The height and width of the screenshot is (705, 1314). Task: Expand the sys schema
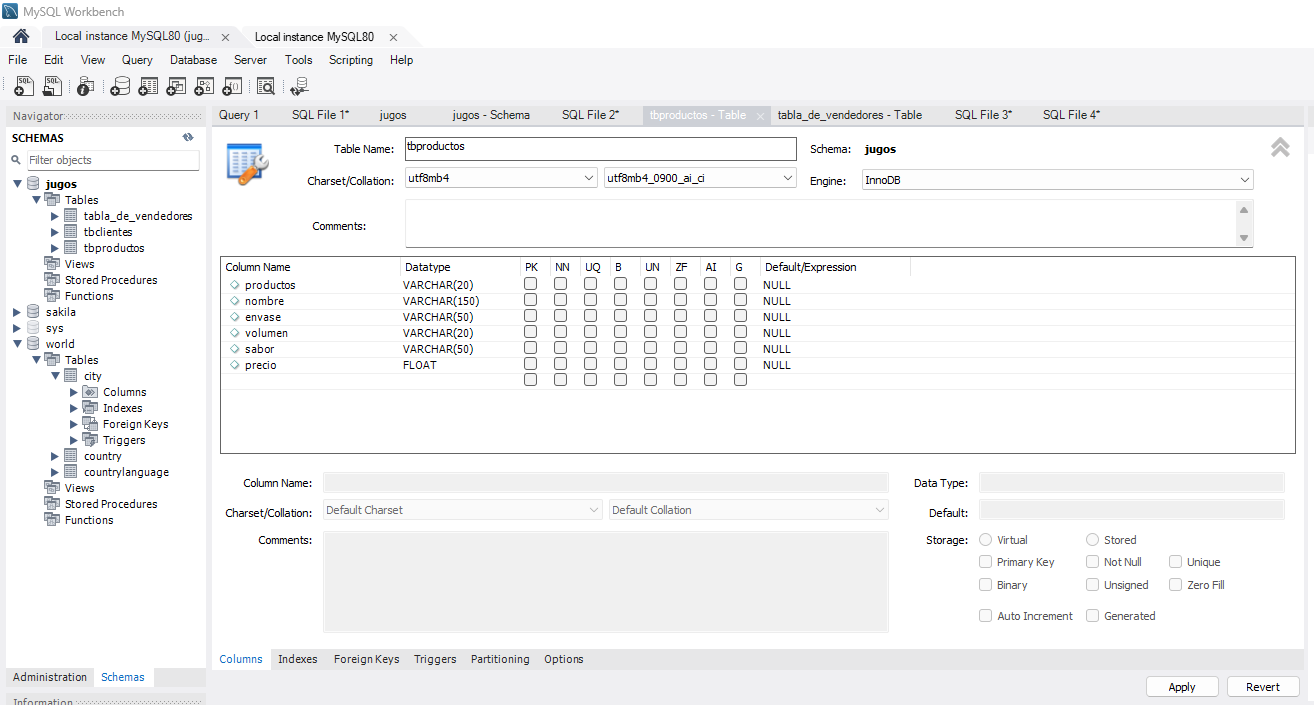(x=17, y=328)
